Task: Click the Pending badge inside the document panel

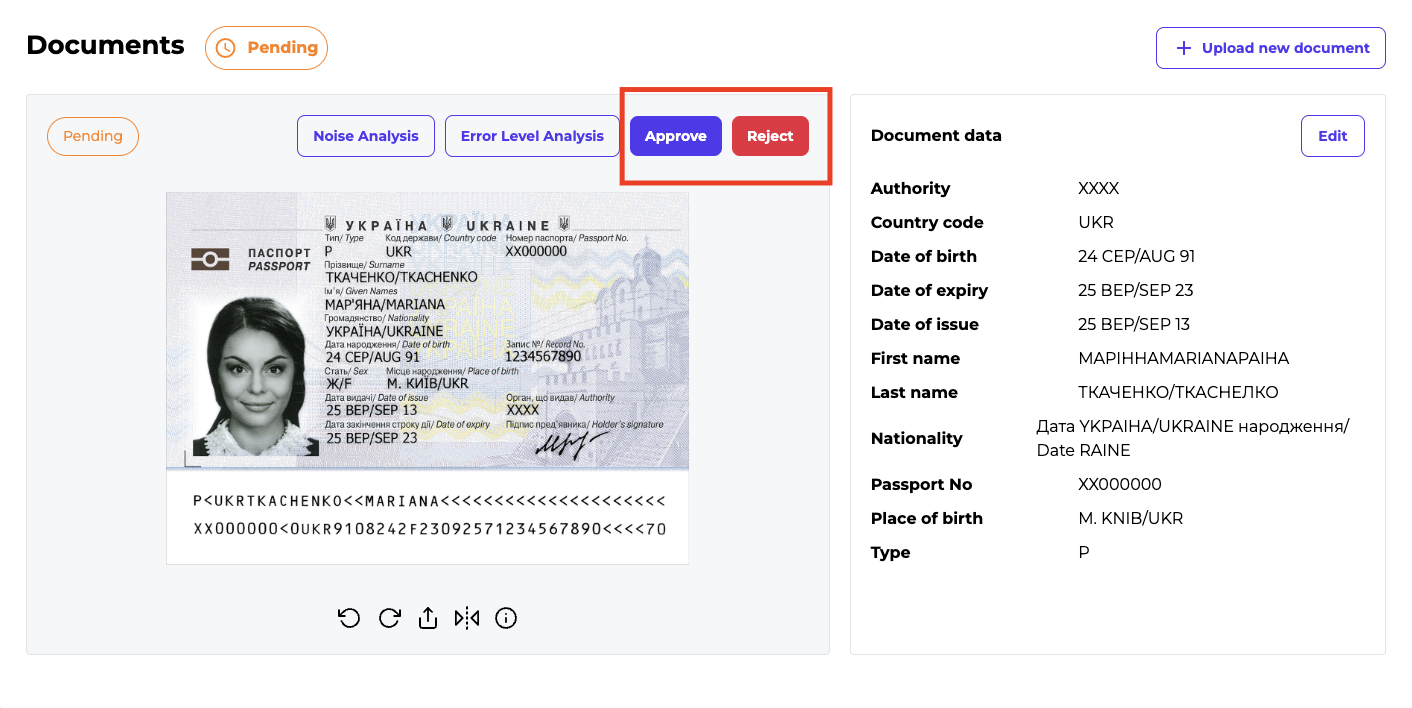Action: [x=93, y=136]
